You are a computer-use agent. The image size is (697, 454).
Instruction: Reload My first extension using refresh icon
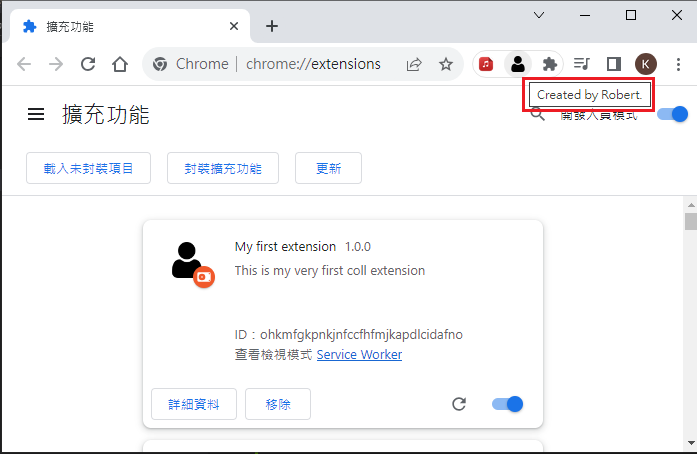(x=459, y=404)
